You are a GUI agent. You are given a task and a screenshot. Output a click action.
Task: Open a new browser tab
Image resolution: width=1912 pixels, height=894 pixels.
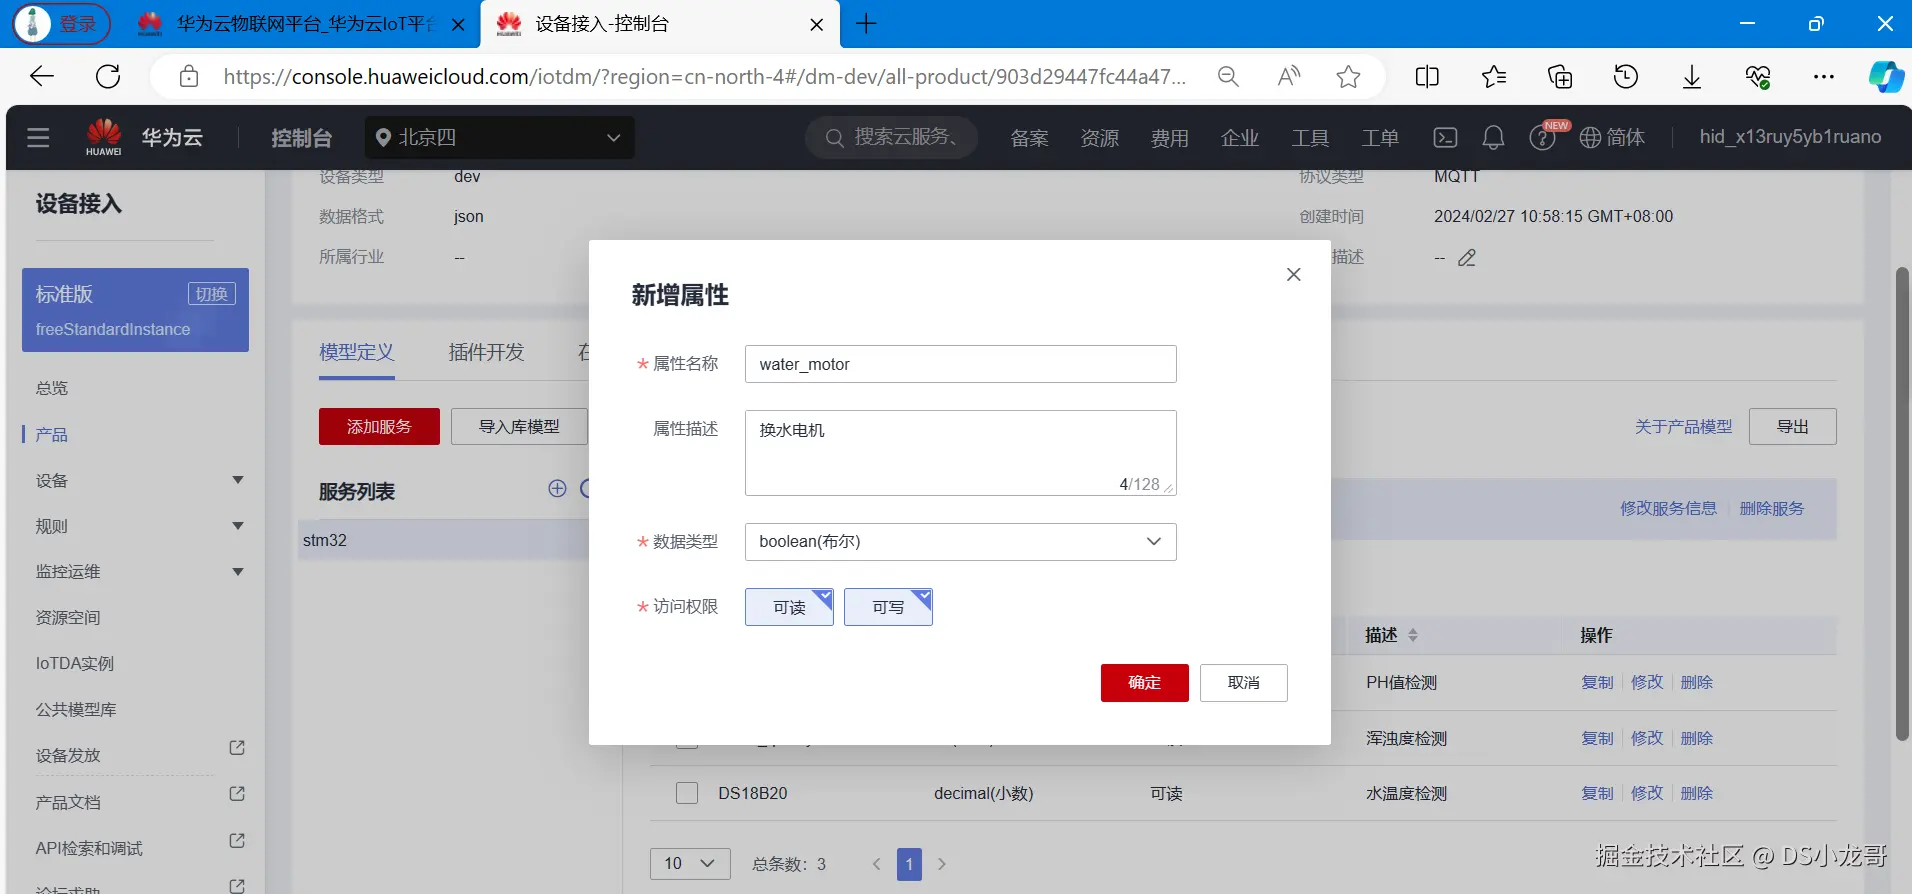[x=866, y=24]
